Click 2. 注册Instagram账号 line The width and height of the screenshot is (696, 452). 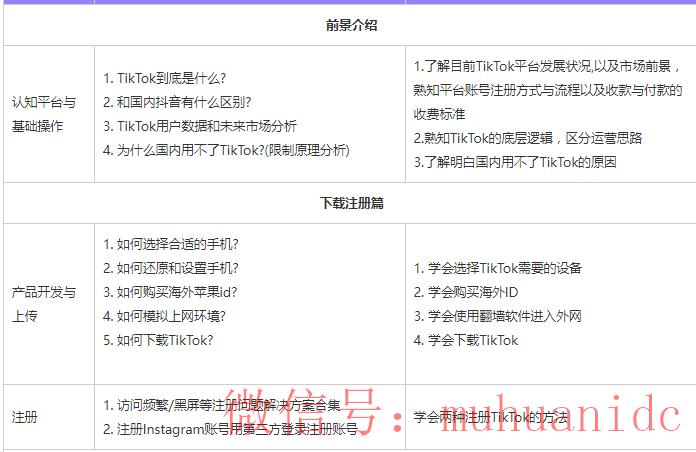[x=230, y=429]
